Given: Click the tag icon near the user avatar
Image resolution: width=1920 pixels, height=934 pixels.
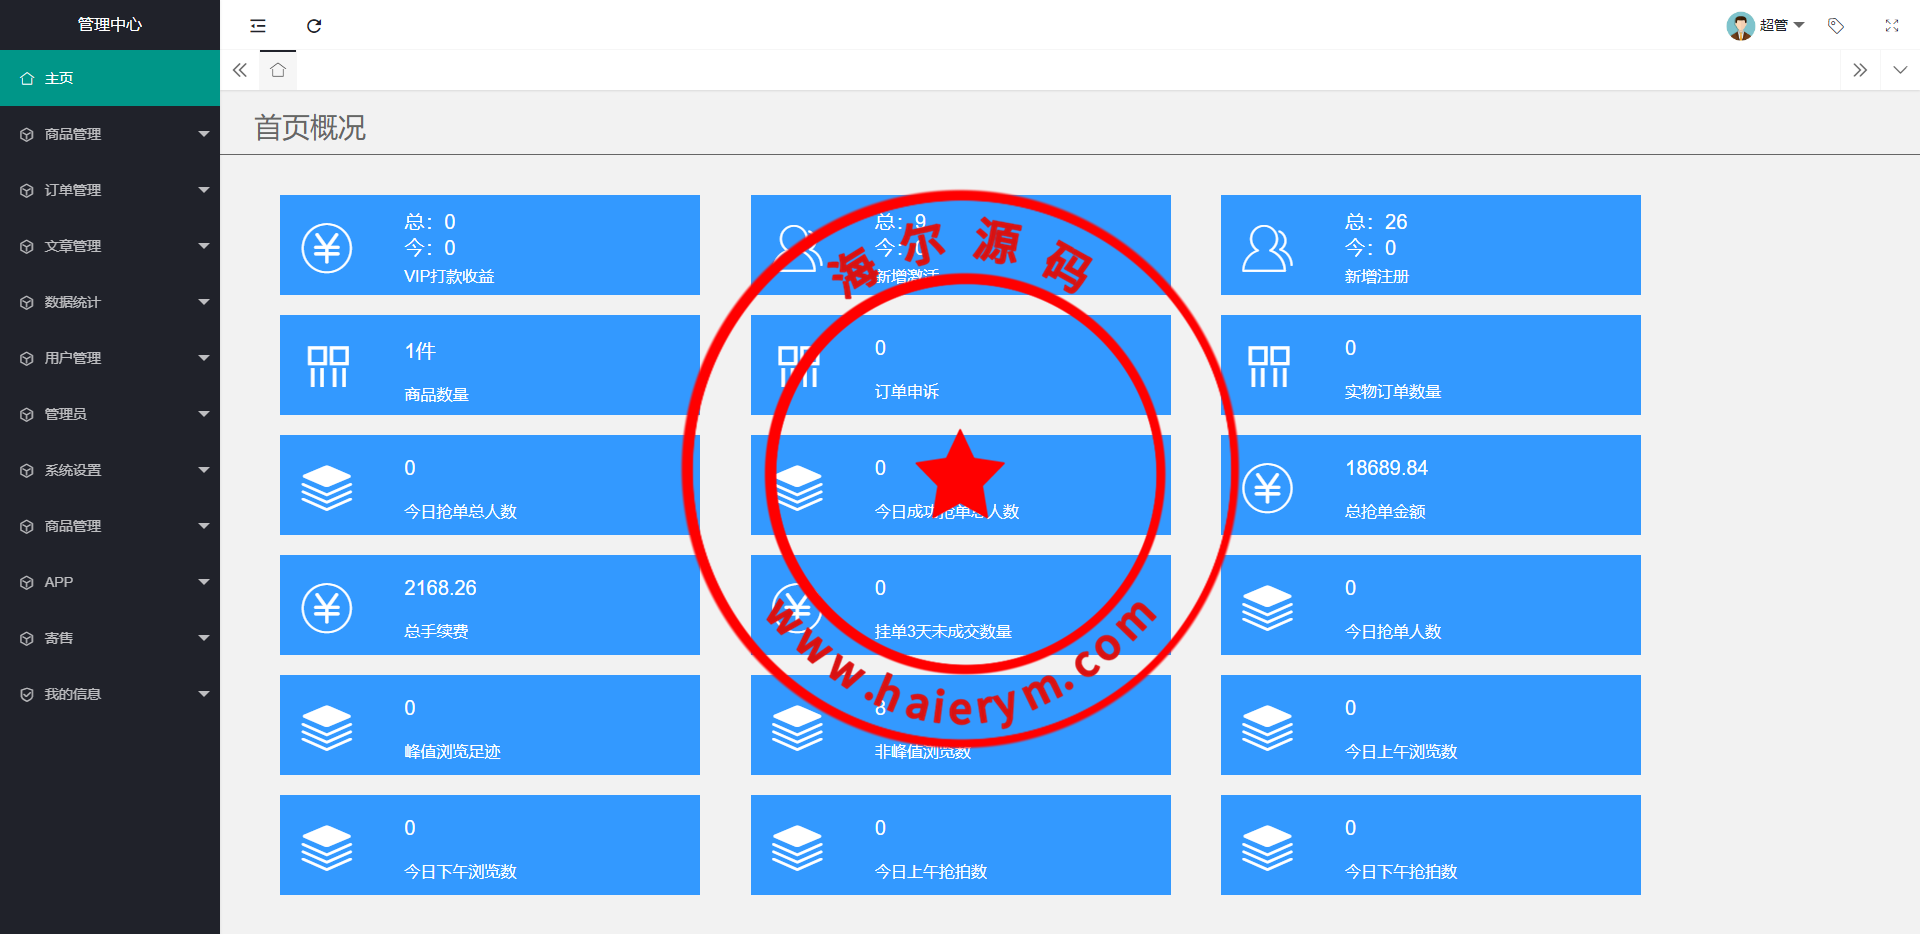Looking at the screenshot, I should pyautogui.click(x=1836, y=26).
